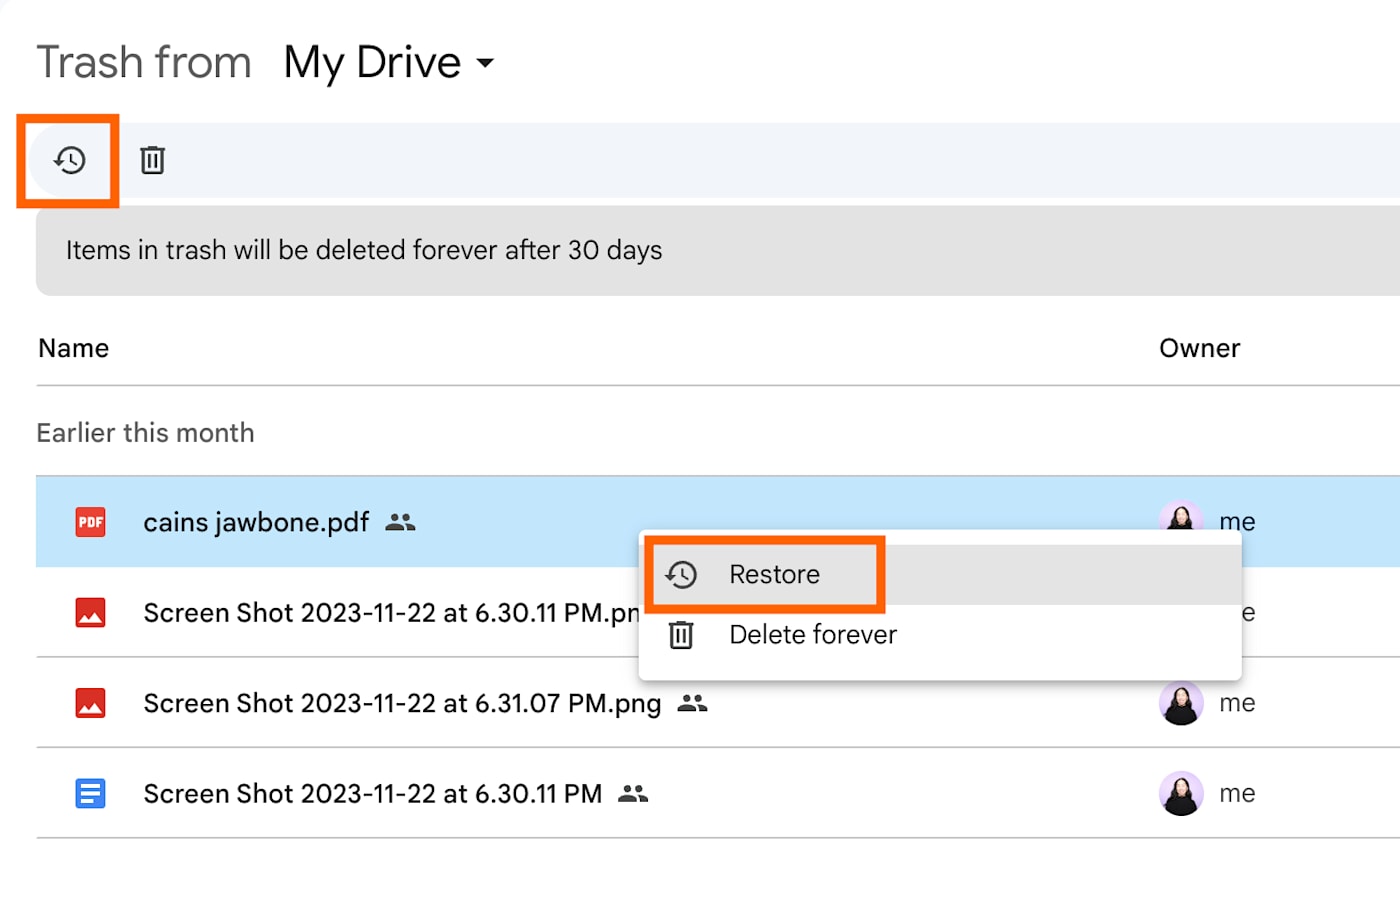This screenshot has height=899, width=1400.
Task: Click the dropdown arrow next to My Drive
Action: [485, 63]
